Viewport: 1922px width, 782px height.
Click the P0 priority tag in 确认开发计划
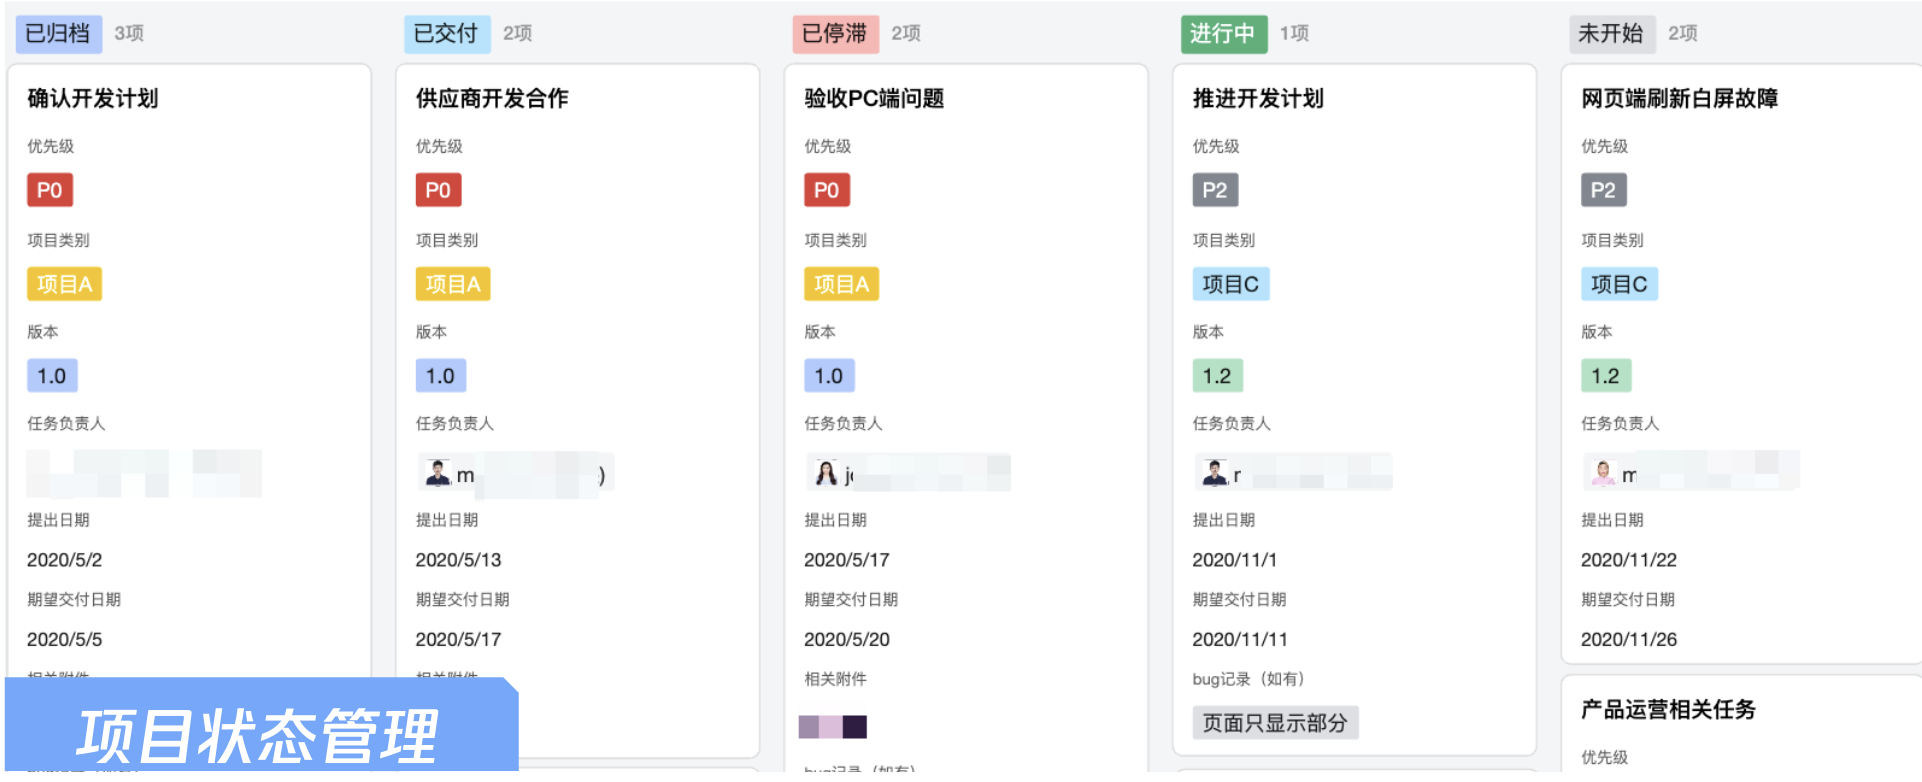click(50, 190)
